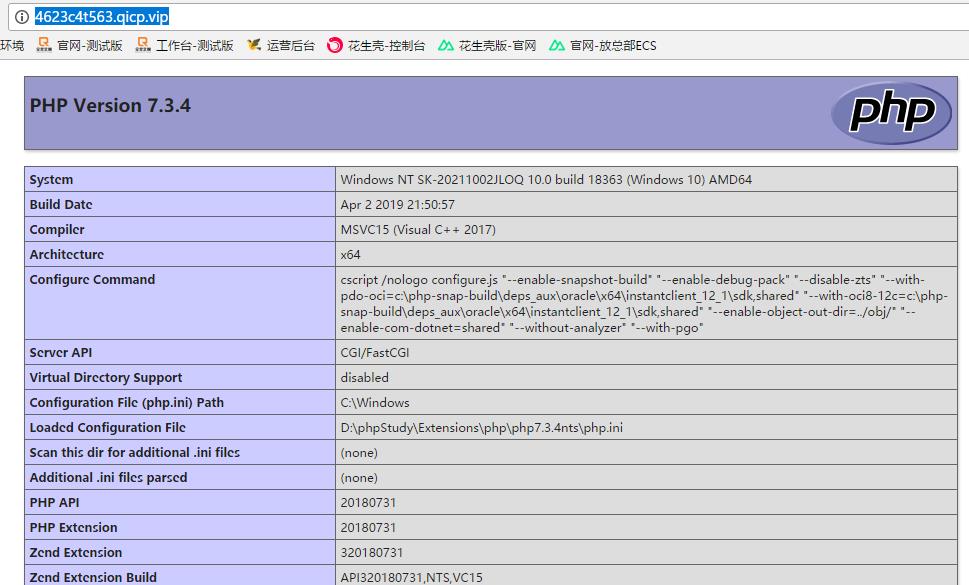Click the 官网-放总部ECS green favicon
The width and height of the screenshot is (969, 585).
tap(557, 45)
